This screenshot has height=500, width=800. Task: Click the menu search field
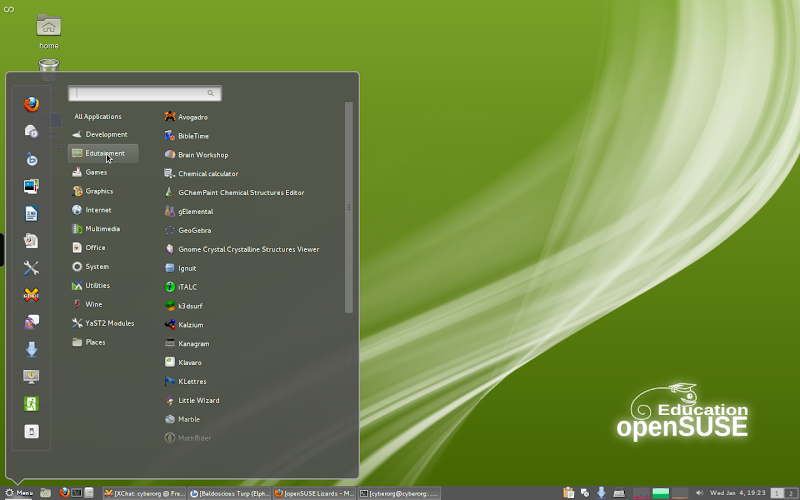pyautogui.click(x=144, y=93)
